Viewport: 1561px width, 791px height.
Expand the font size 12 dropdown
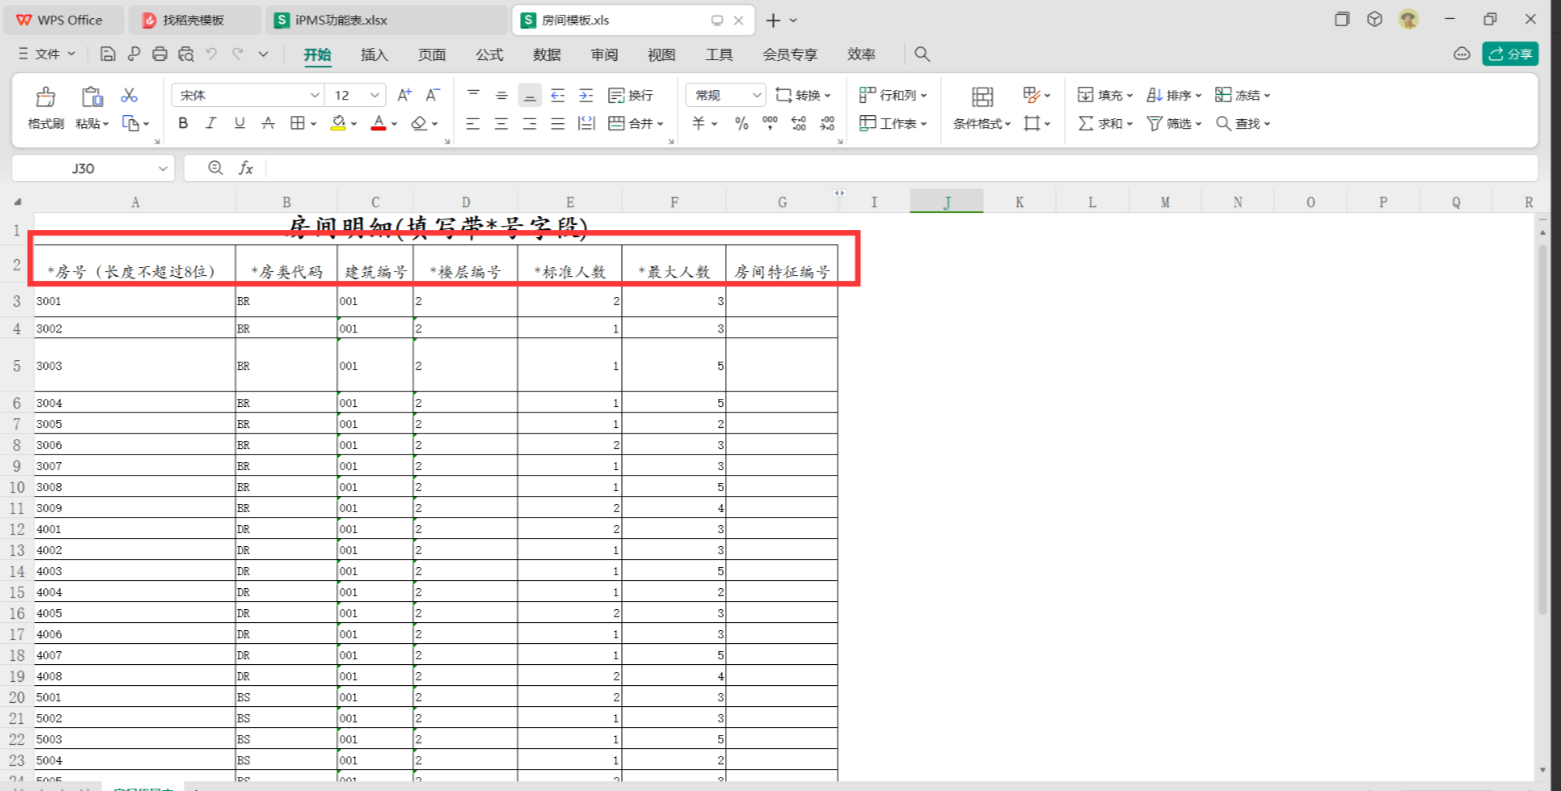[x=375, y=95]
